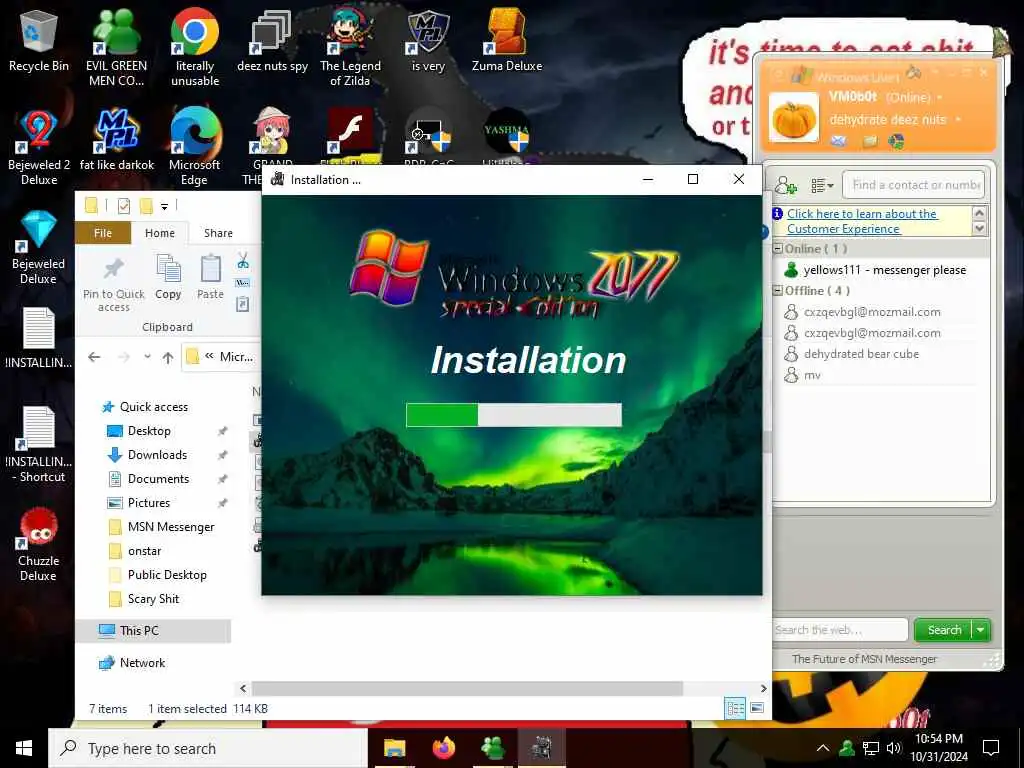
Task: Switch to details view icon in Explorer
Action: [735, 708]
